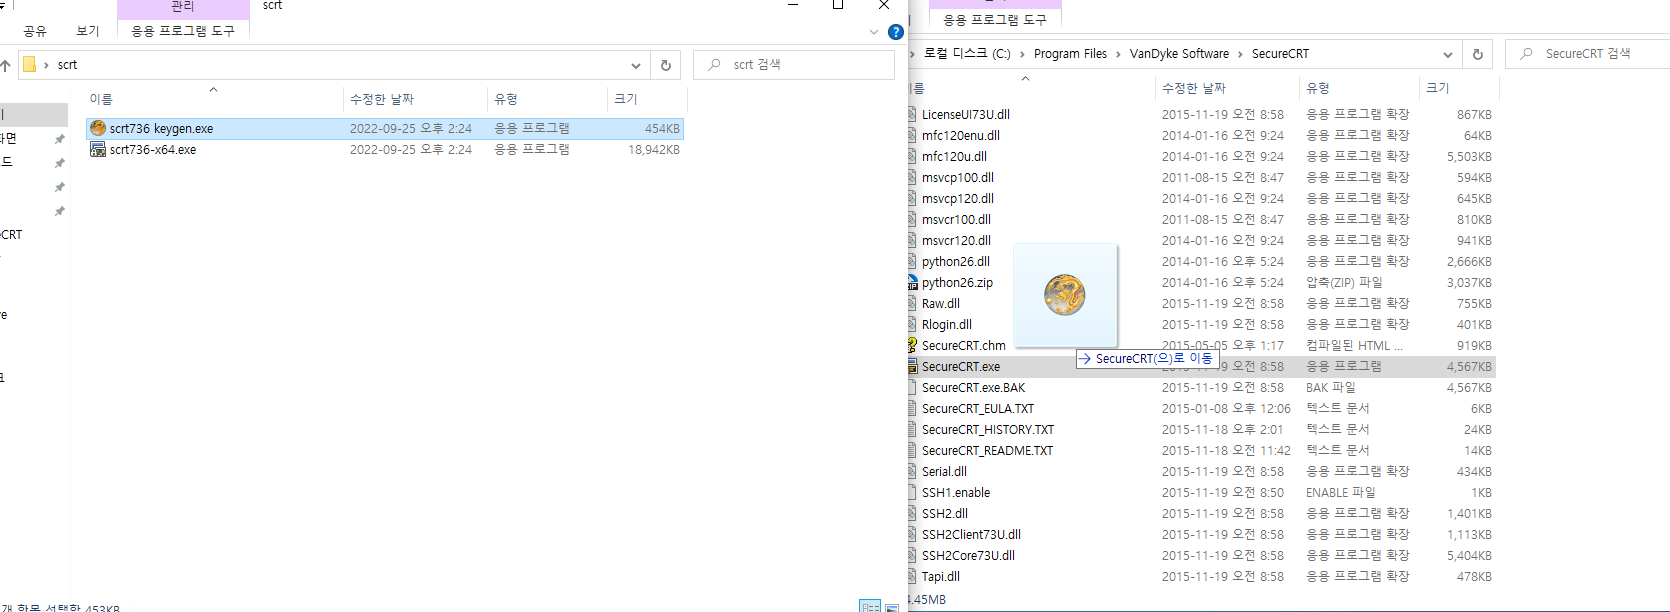Select msvcr120.dll file row

pyautogui.click(x=1201, y=241)
